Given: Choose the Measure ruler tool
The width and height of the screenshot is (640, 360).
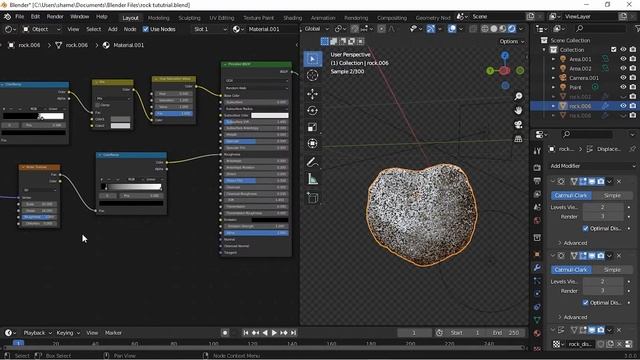Looking at the screenshot, I should tap(312, 179).
